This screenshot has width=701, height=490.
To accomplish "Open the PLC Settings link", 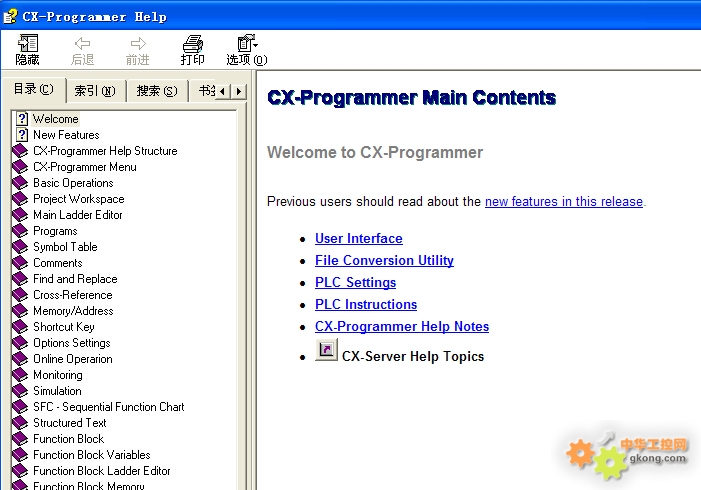I will [x=355, y=282].
